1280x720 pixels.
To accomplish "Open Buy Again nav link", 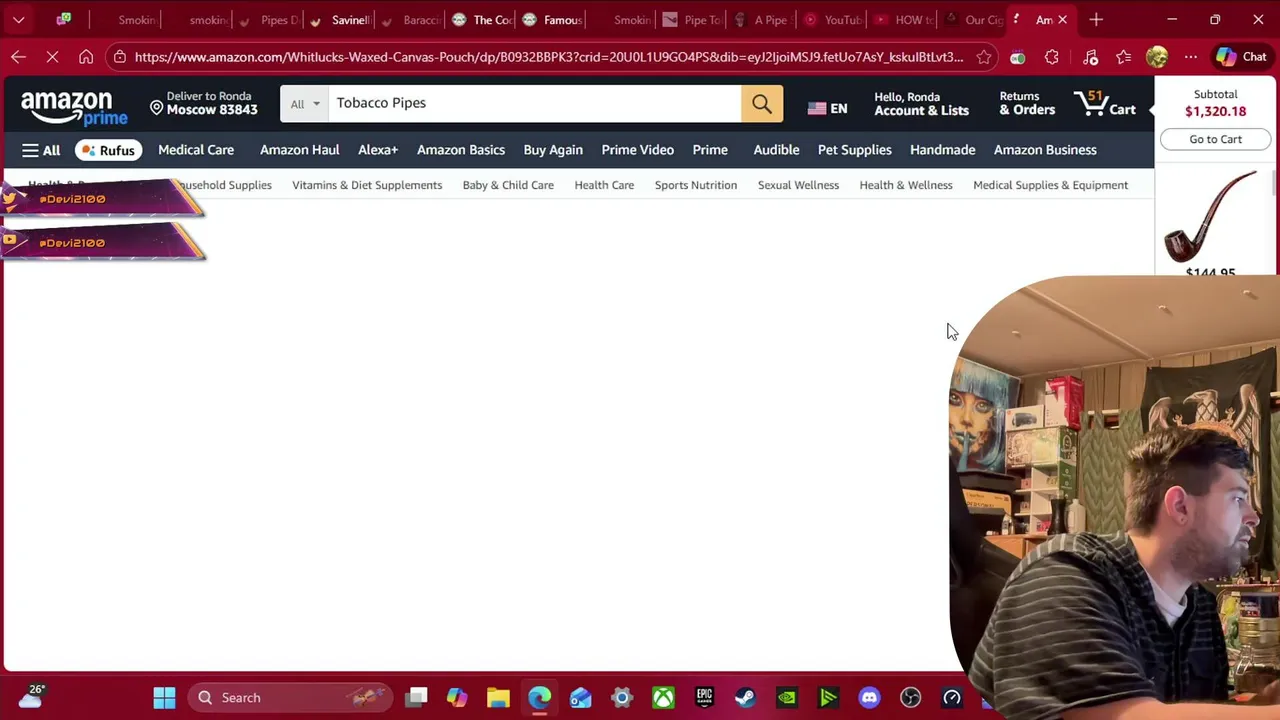I will click(x=553, y=150).
